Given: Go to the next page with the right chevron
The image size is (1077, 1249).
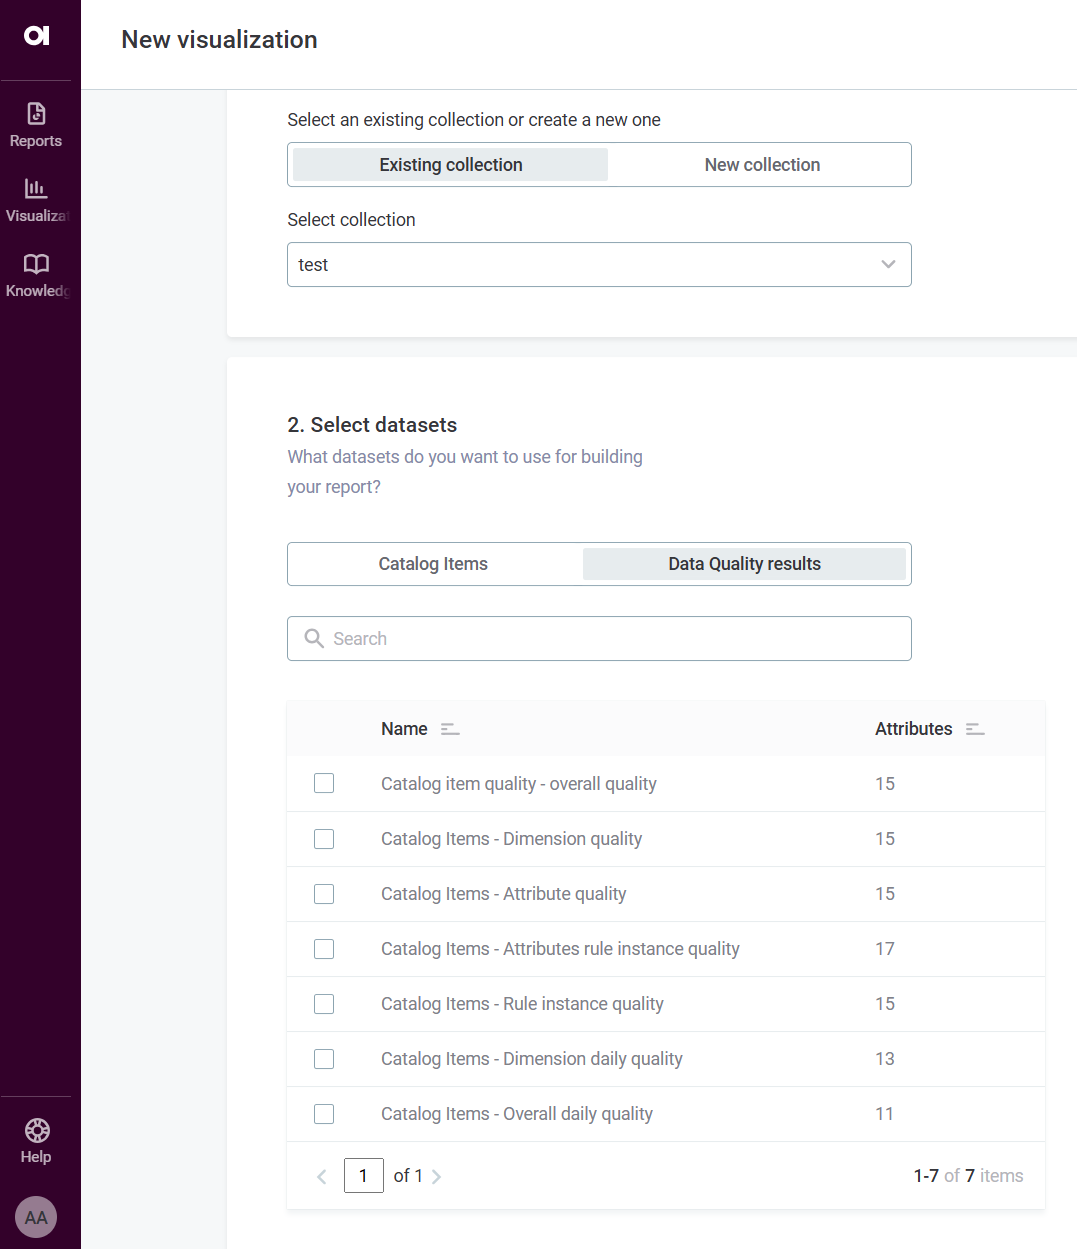Looking at the screenshot, I should (437, 1175).
